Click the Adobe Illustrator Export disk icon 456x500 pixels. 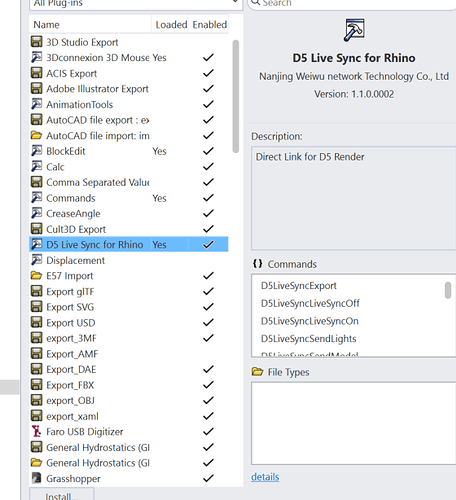pyautogui.click(x=37, y=89)
